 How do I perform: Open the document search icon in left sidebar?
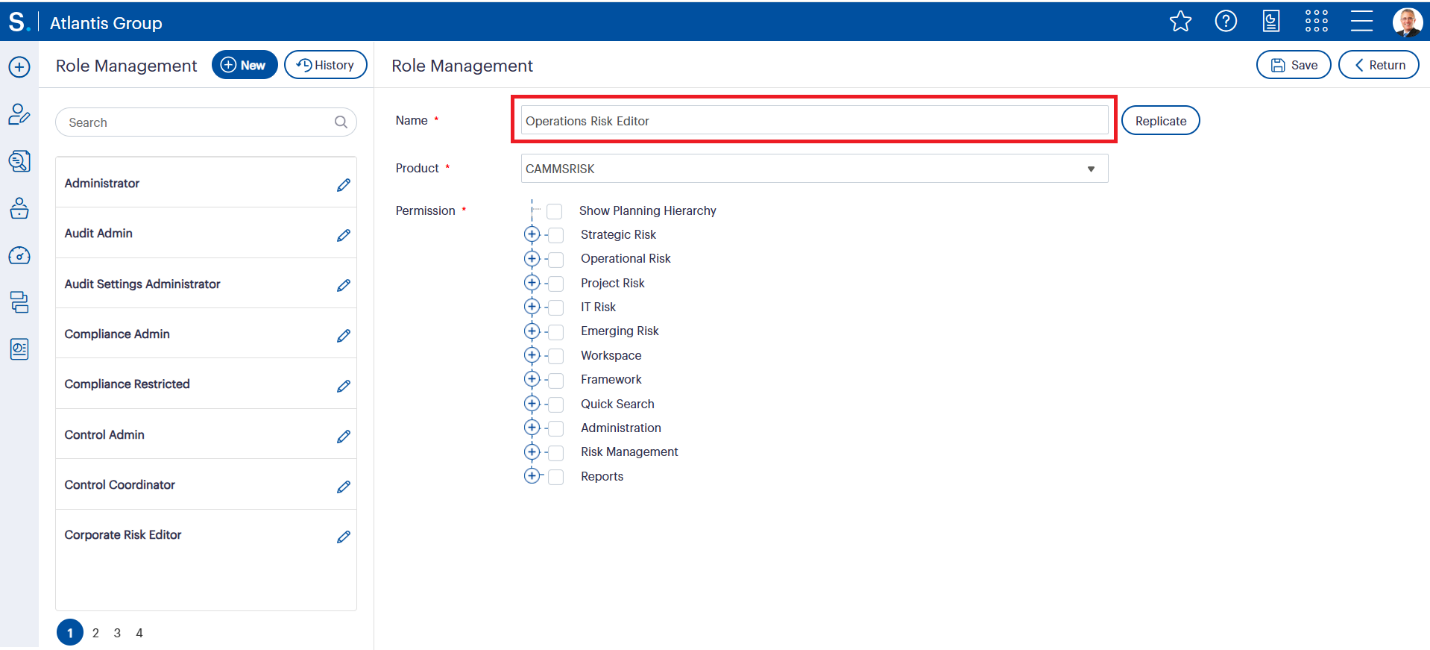click(x=19, y=161)
